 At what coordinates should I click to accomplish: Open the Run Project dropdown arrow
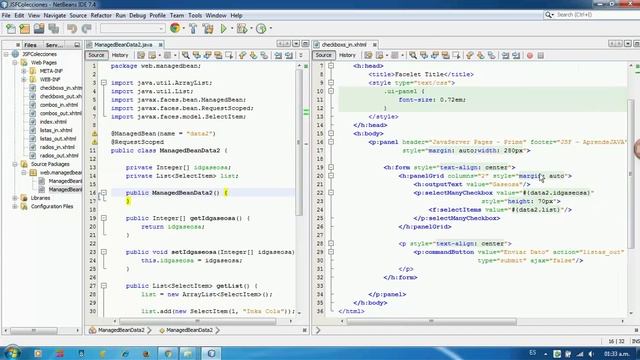(x=232, y=29)
